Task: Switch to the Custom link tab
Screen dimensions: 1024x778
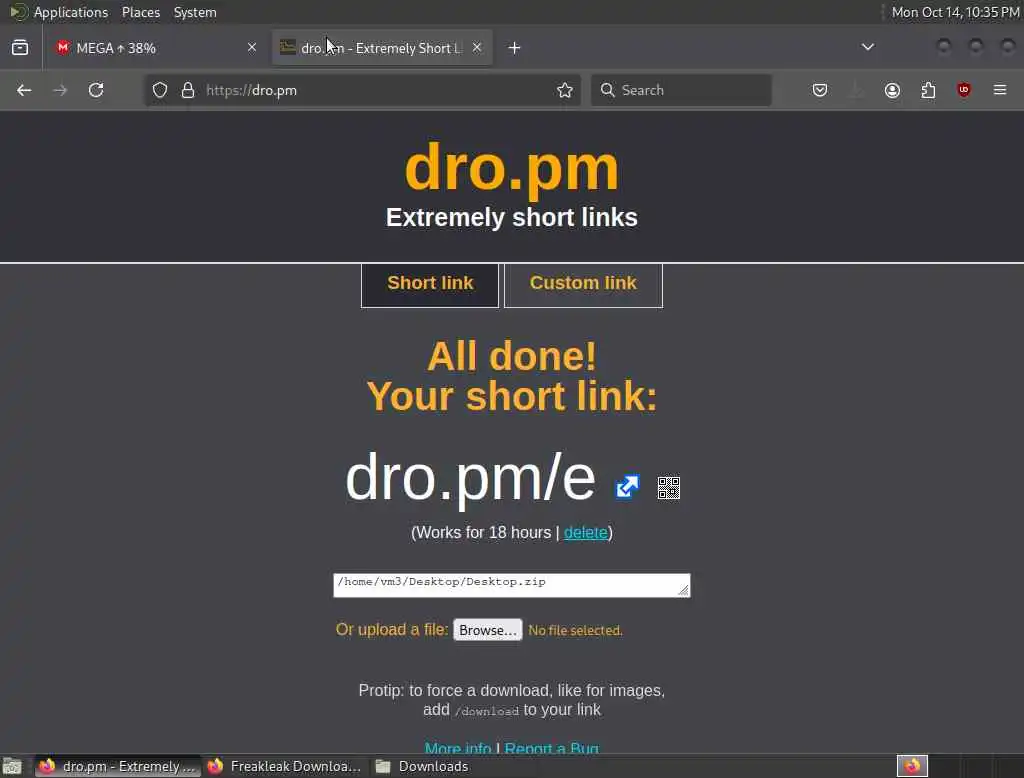Action: pos(583,284)
